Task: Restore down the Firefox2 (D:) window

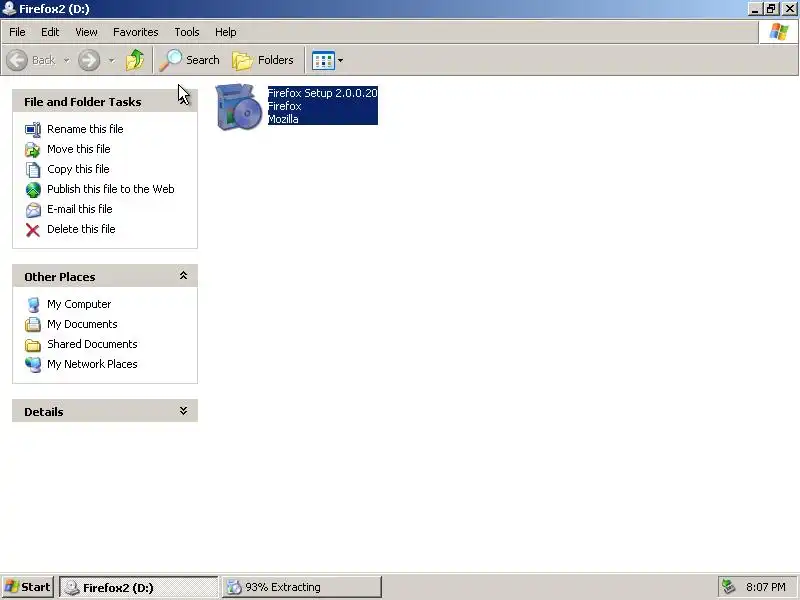Action: (771, 9)
